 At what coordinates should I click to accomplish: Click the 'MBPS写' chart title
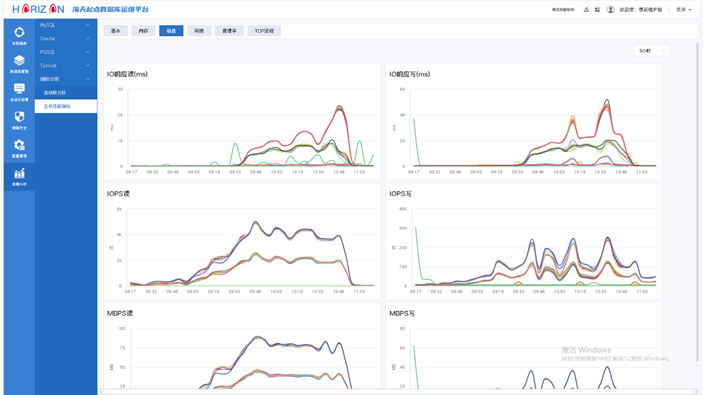(402, 313)
